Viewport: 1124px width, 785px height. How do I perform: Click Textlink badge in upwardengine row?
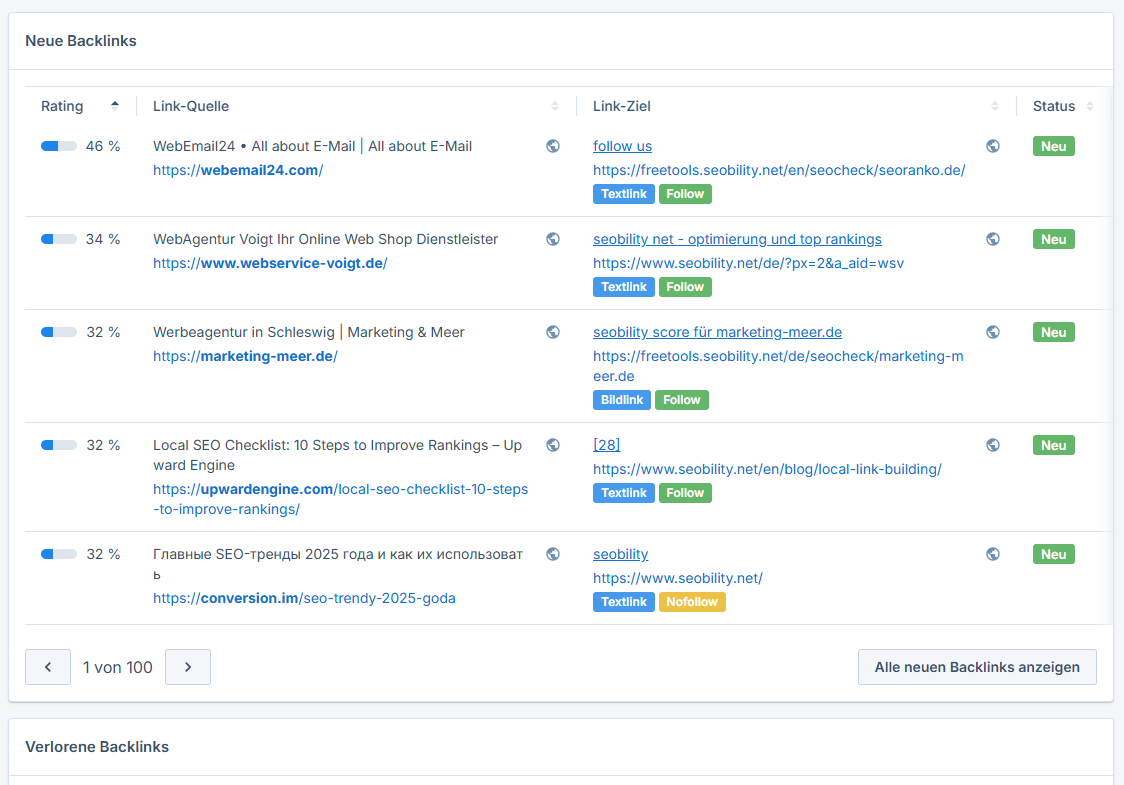(x=624, y=493)
